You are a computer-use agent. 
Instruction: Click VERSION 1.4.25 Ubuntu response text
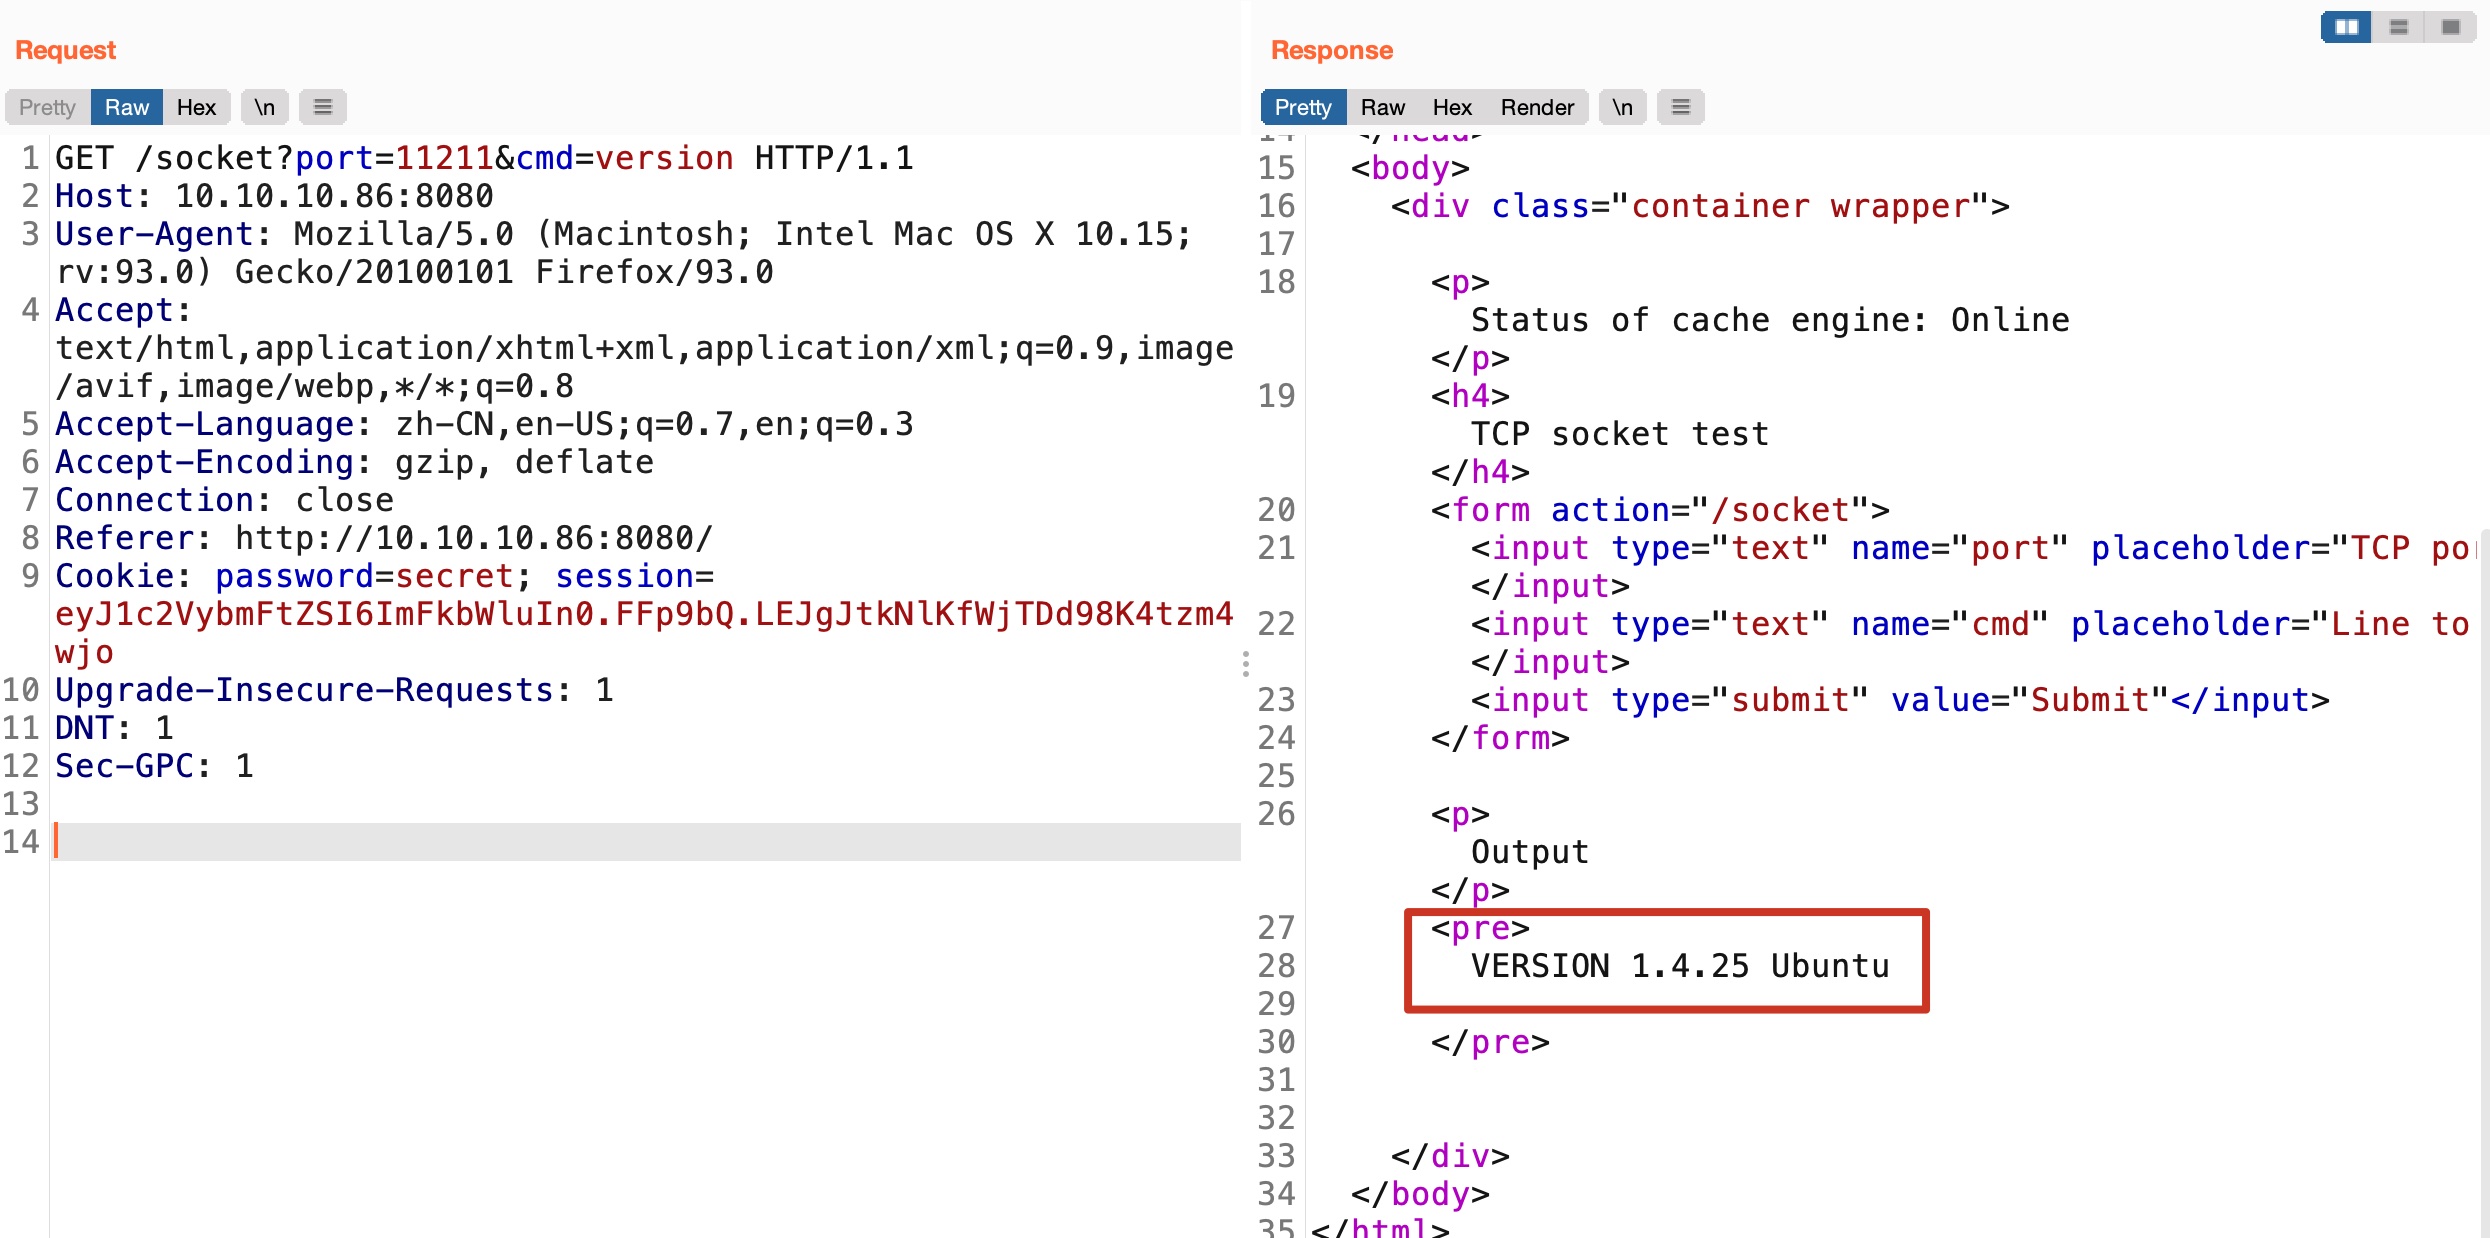click(x=1679, y=966)
